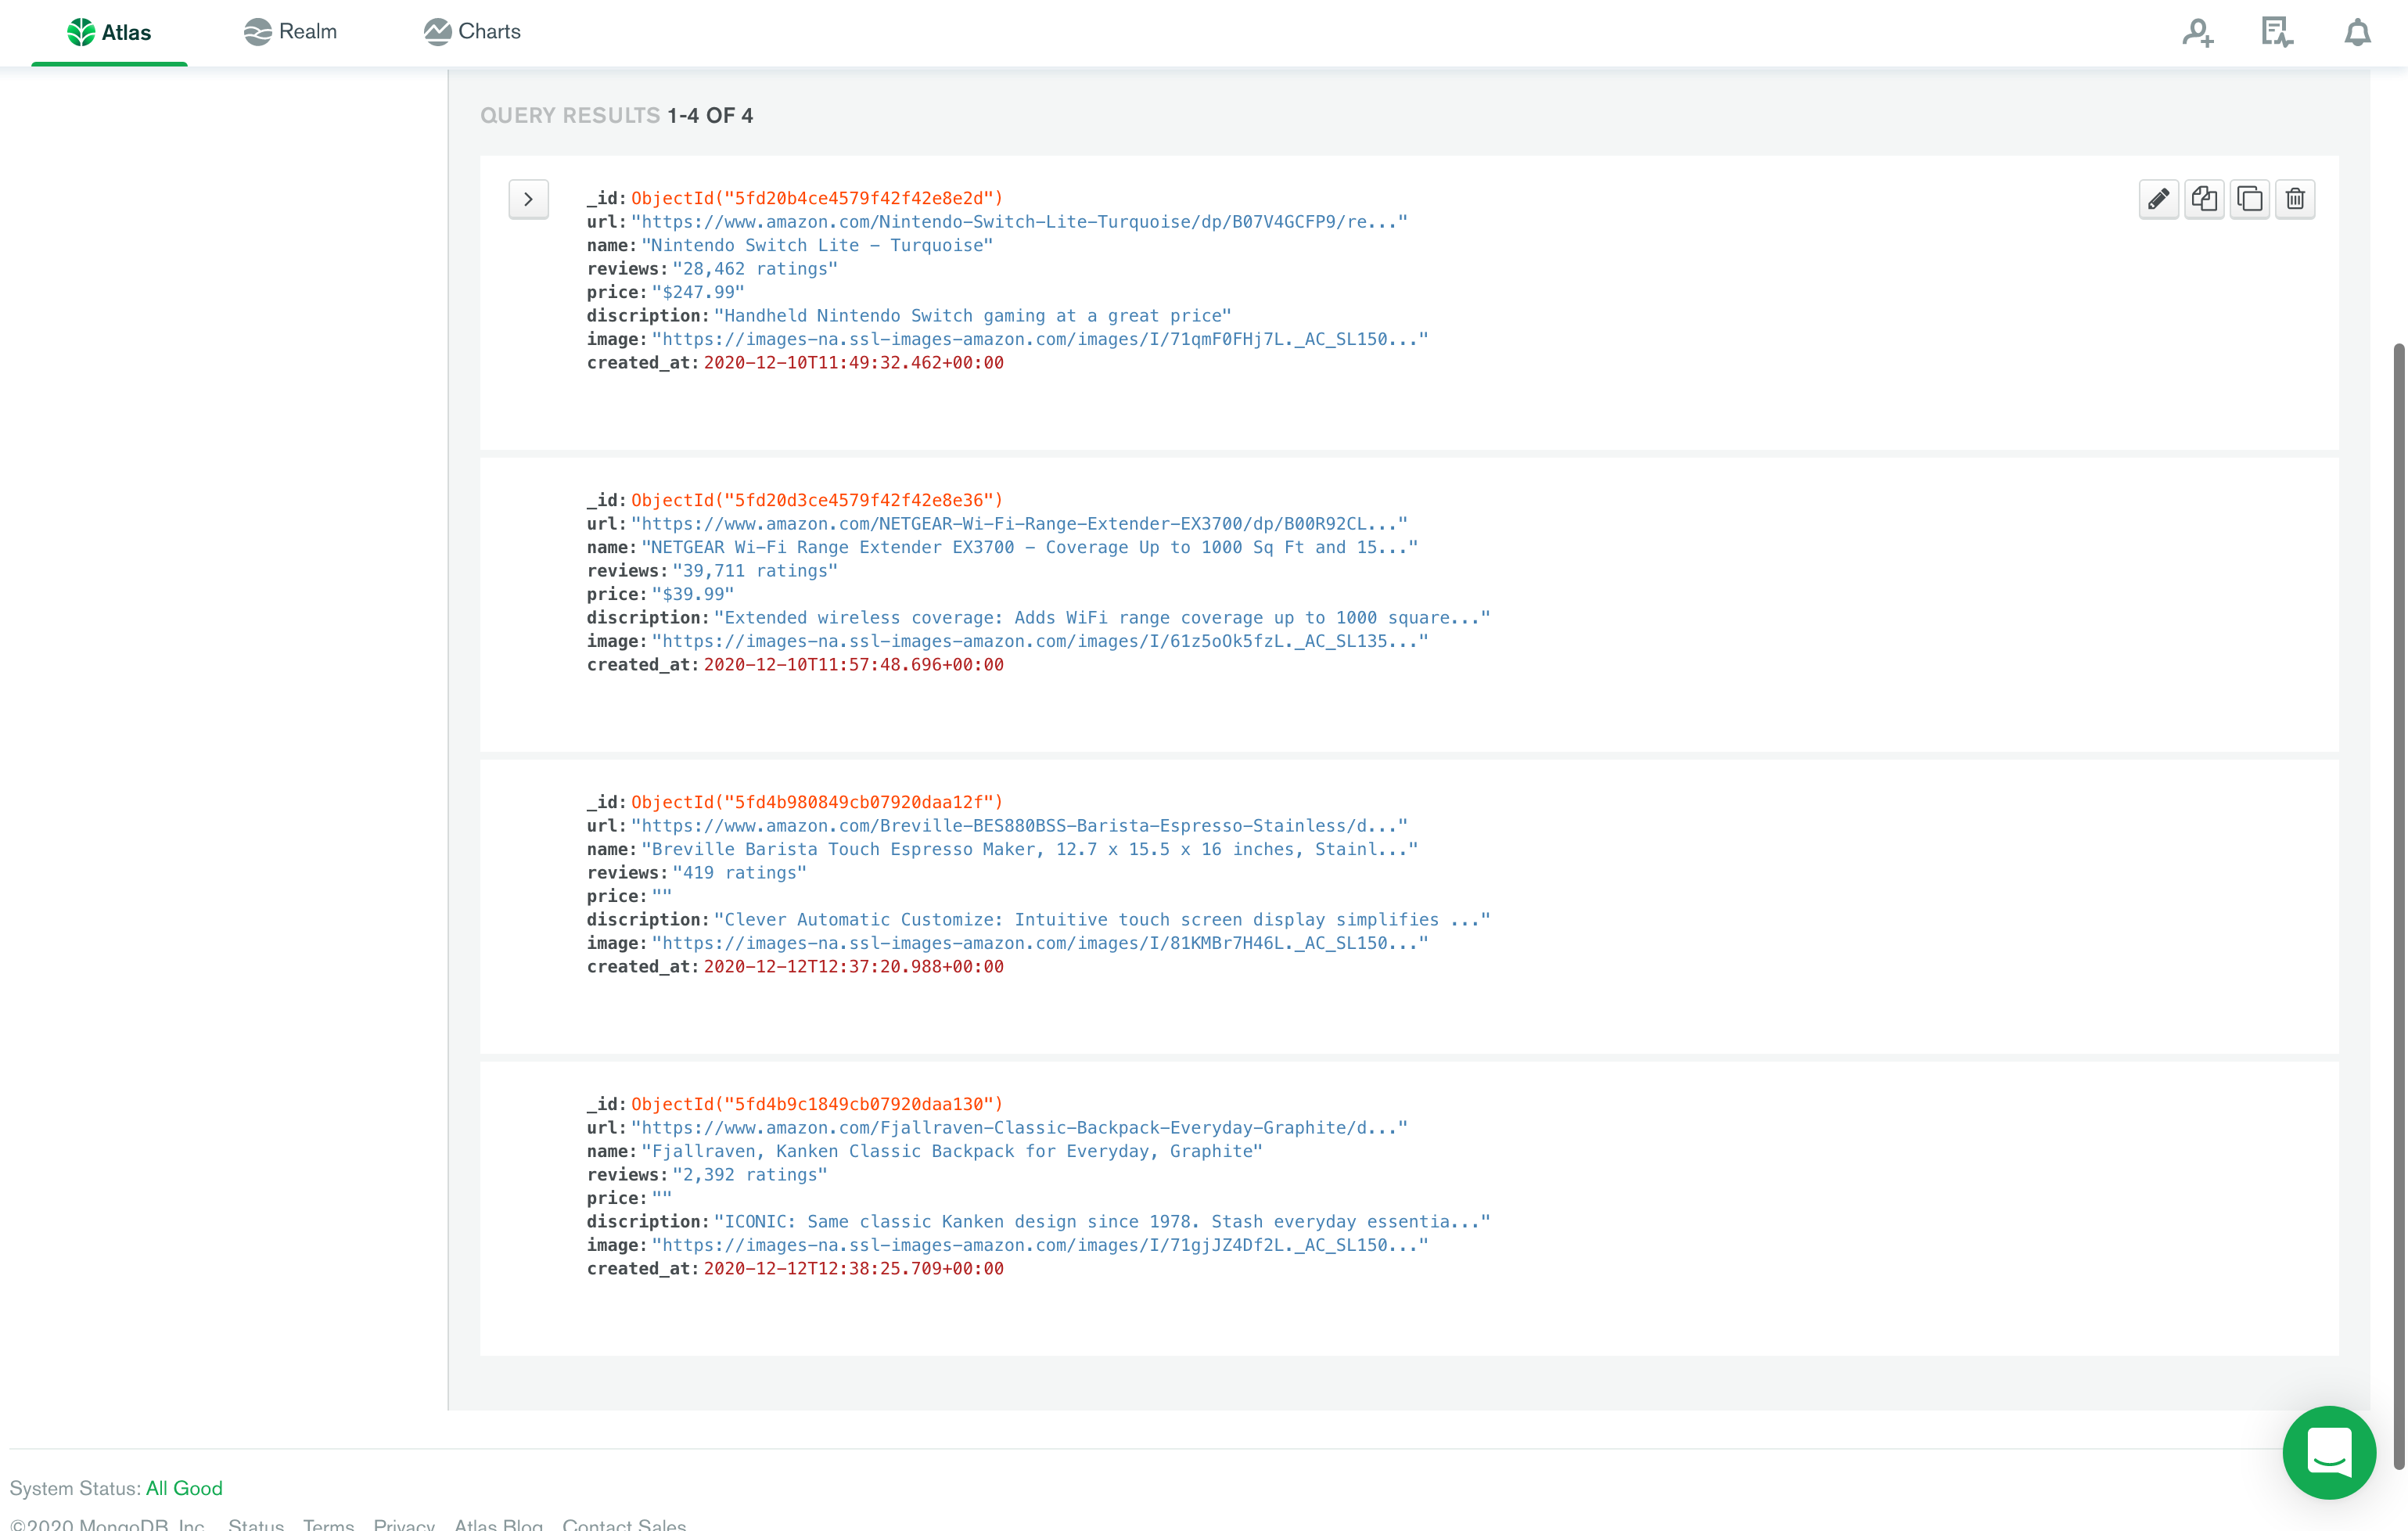Open the notifications bell
2408x1531 pixels.
(x=2357, y=32)
